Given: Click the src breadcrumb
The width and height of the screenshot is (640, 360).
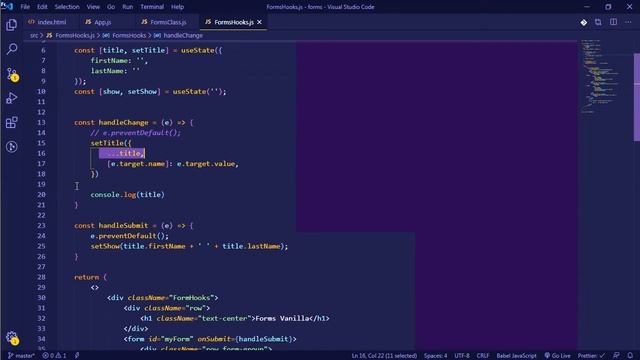Looking at the screenshot, I should coord(34,36).
